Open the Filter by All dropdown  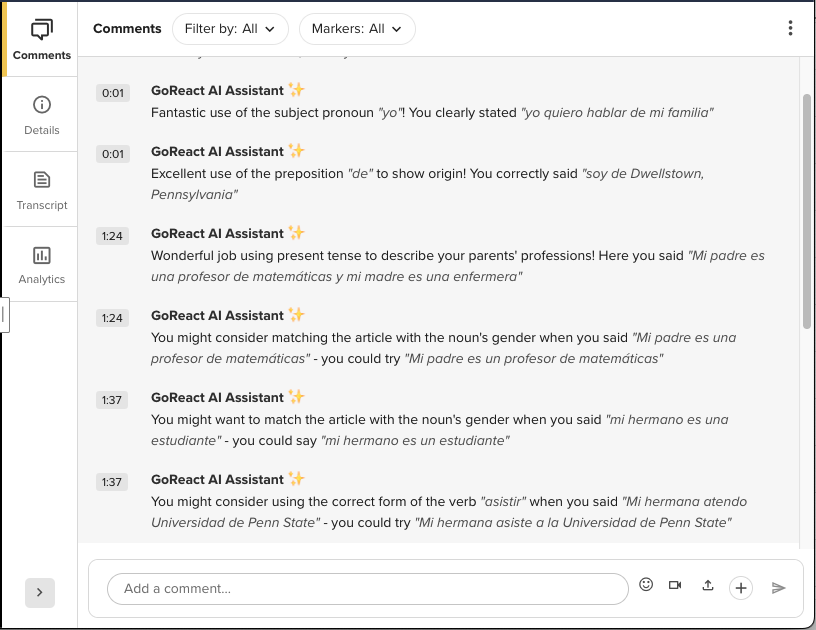[x=230, y=29]
